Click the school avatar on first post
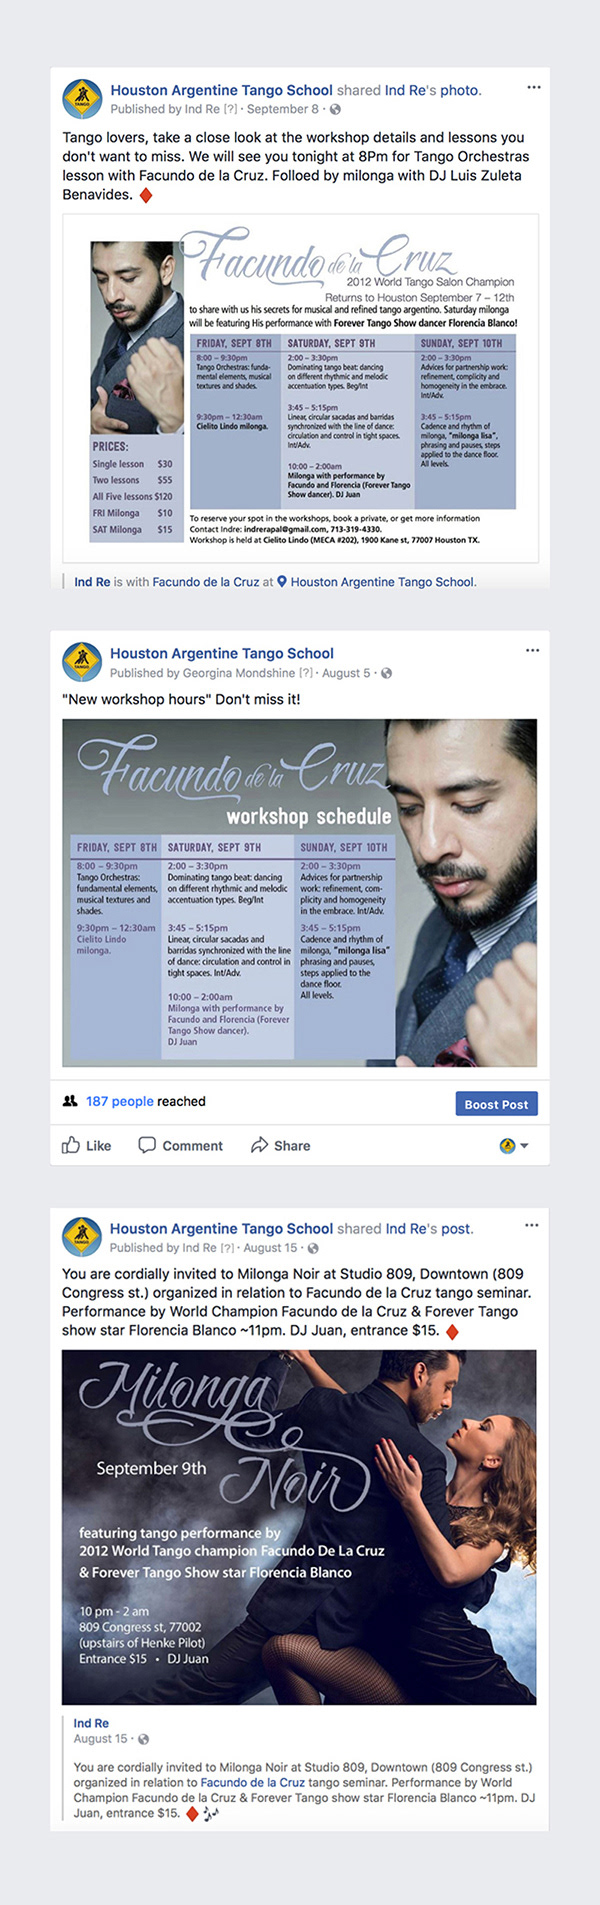 [x=82, y=99]
